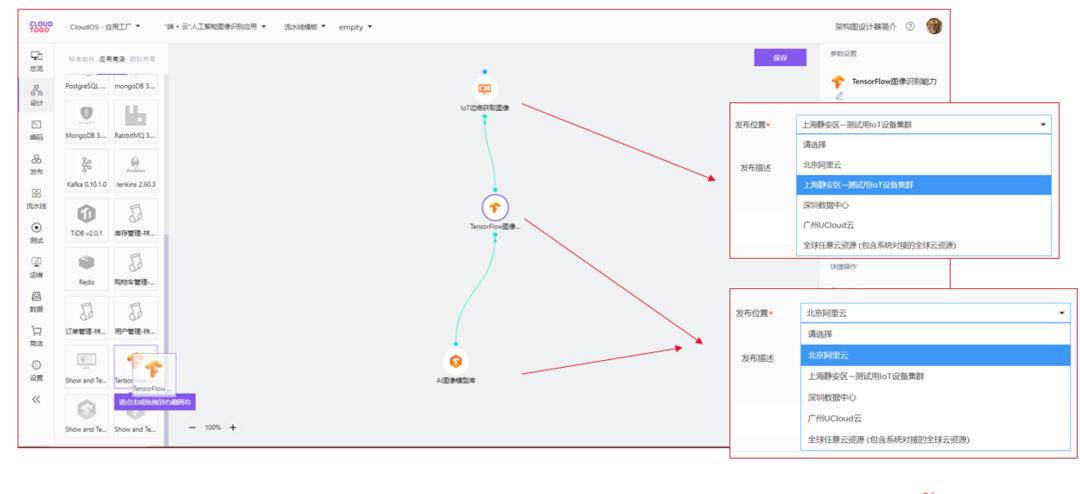Screen dimensions: 1080x494
Task: Select the Redis component tile
Action: click(87, 266)
